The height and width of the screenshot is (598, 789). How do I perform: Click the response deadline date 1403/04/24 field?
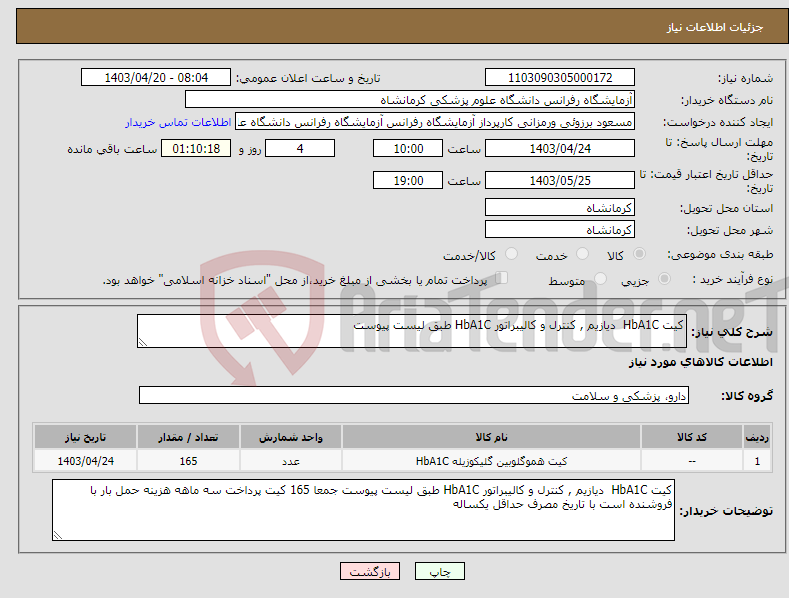pos(560,148)
